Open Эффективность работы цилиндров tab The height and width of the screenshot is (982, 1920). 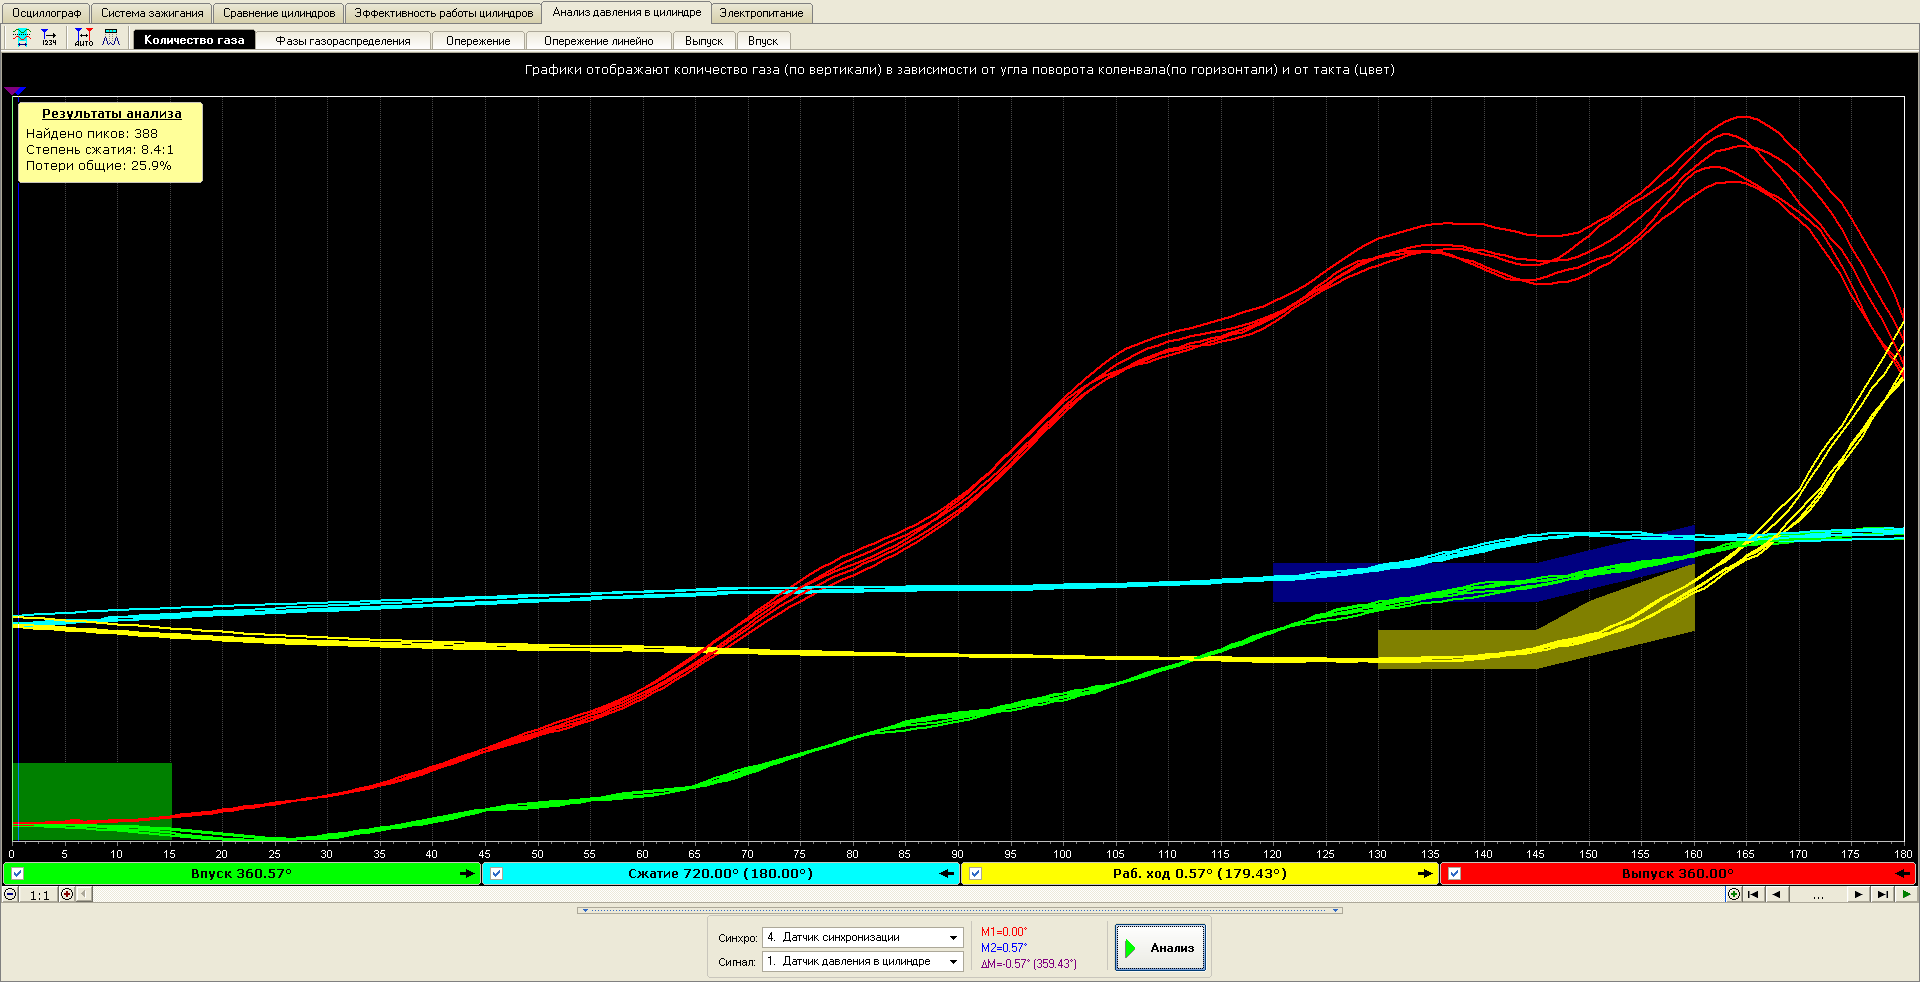coord(444,13)
